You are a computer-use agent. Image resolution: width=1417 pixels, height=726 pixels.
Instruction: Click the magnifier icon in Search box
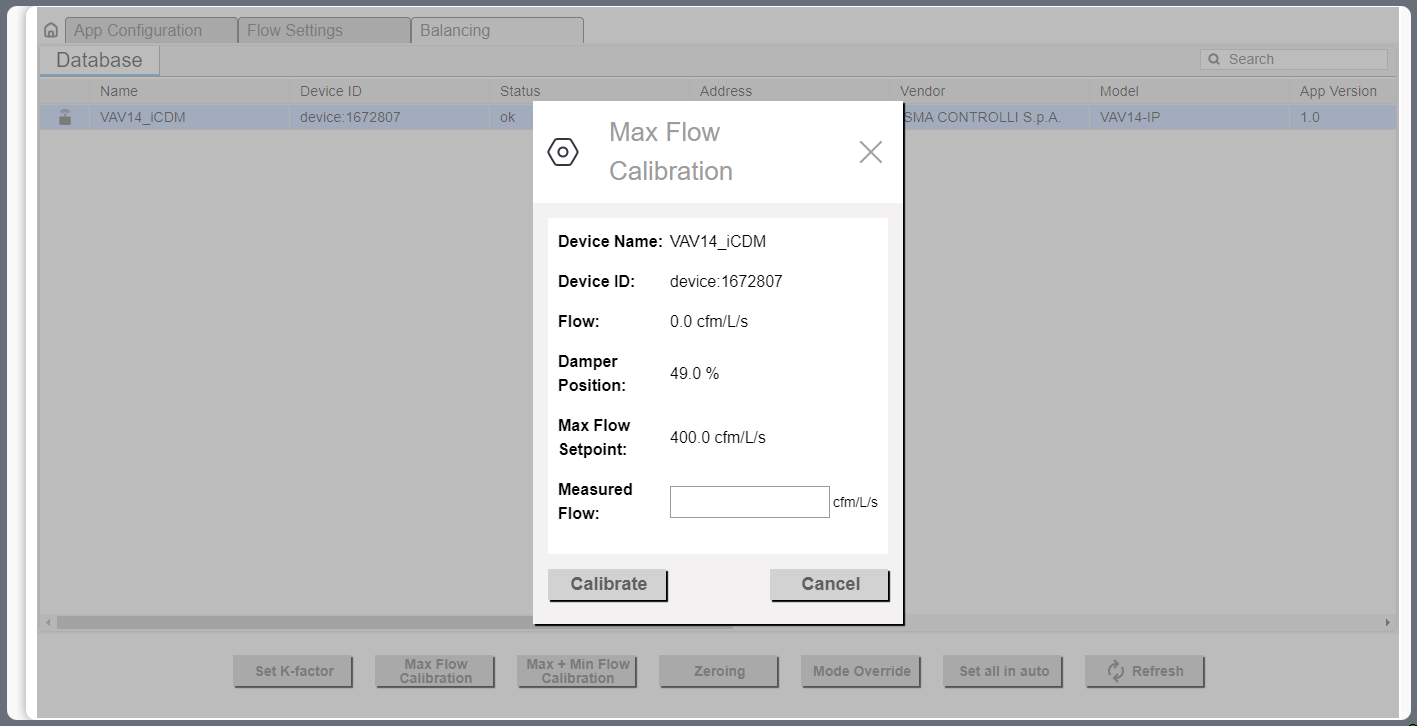(1214, 60)
